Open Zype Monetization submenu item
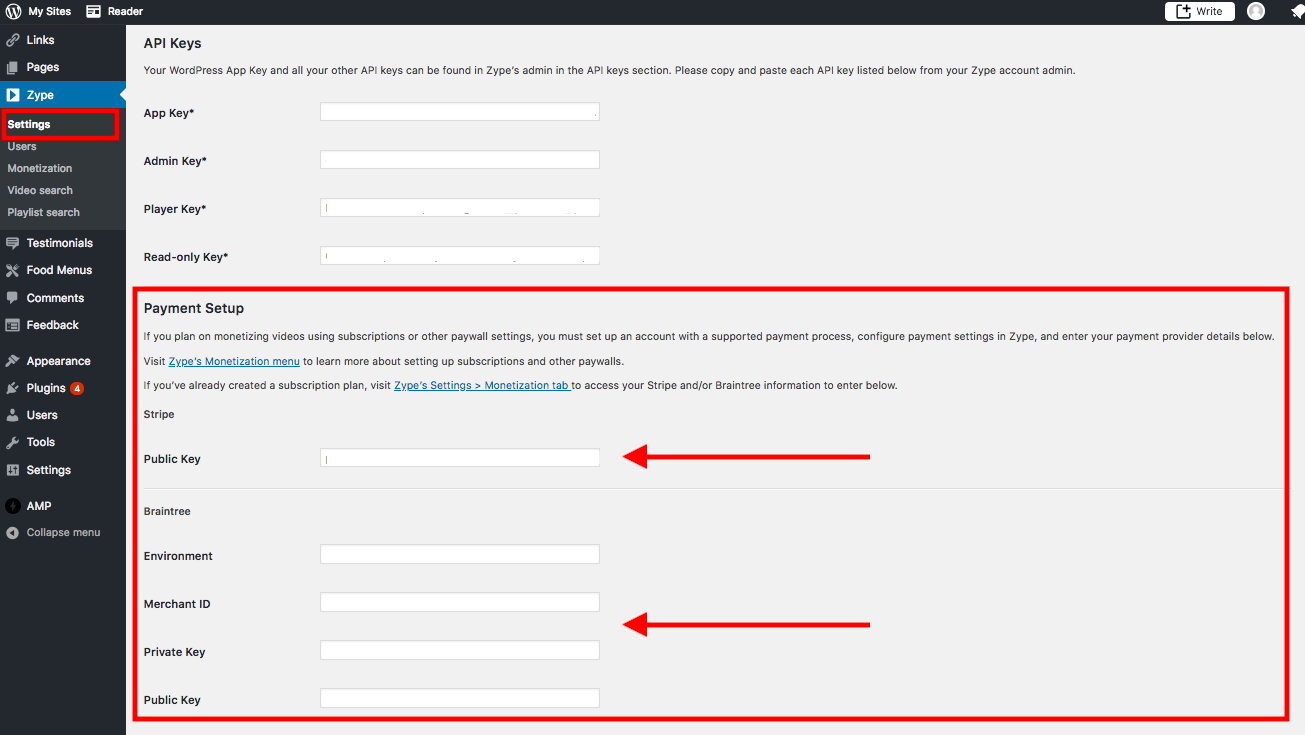 tap(40, 168)
